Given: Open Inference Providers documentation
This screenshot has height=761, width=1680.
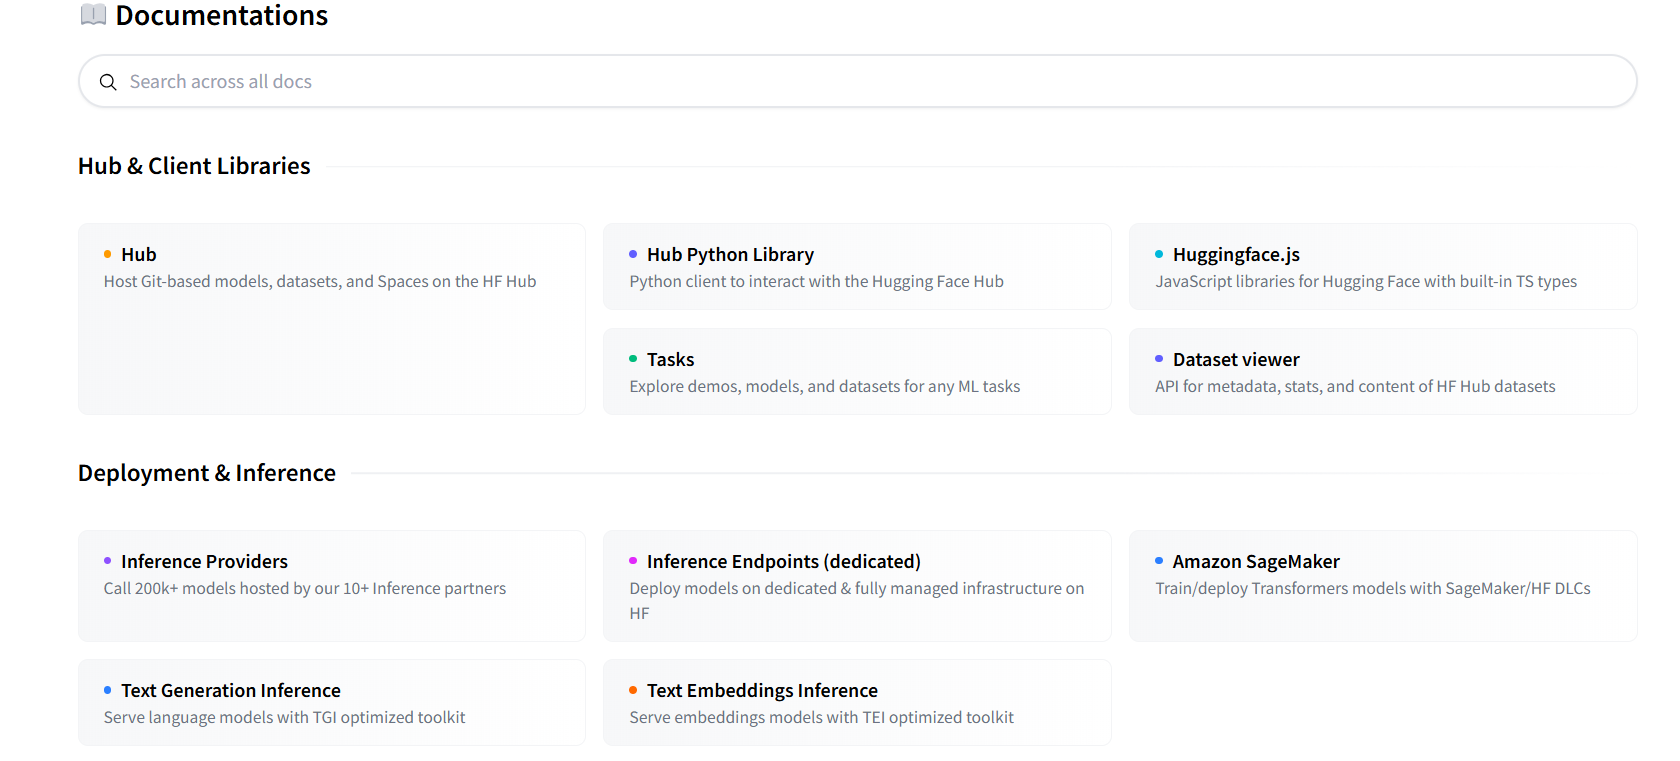Looking at the screenshot, I should [x=331, y=586].
